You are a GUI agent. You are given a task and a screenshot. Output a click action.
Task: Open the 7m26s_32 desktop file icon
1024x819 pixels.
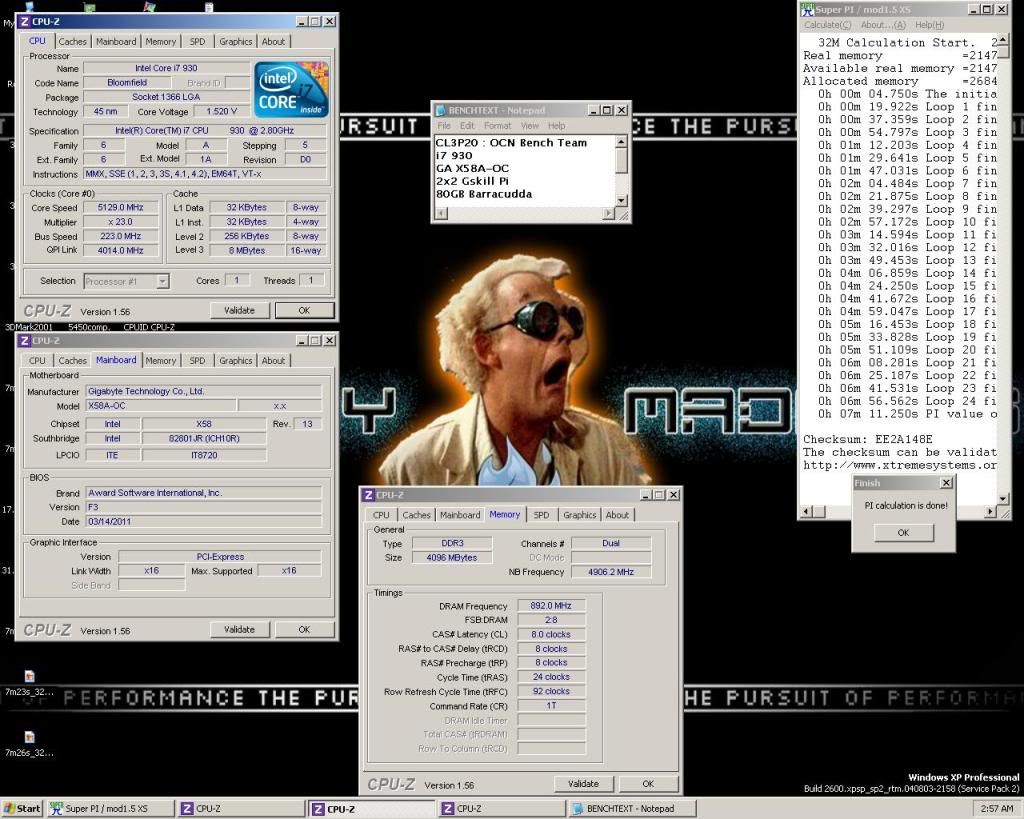[29, 737]
